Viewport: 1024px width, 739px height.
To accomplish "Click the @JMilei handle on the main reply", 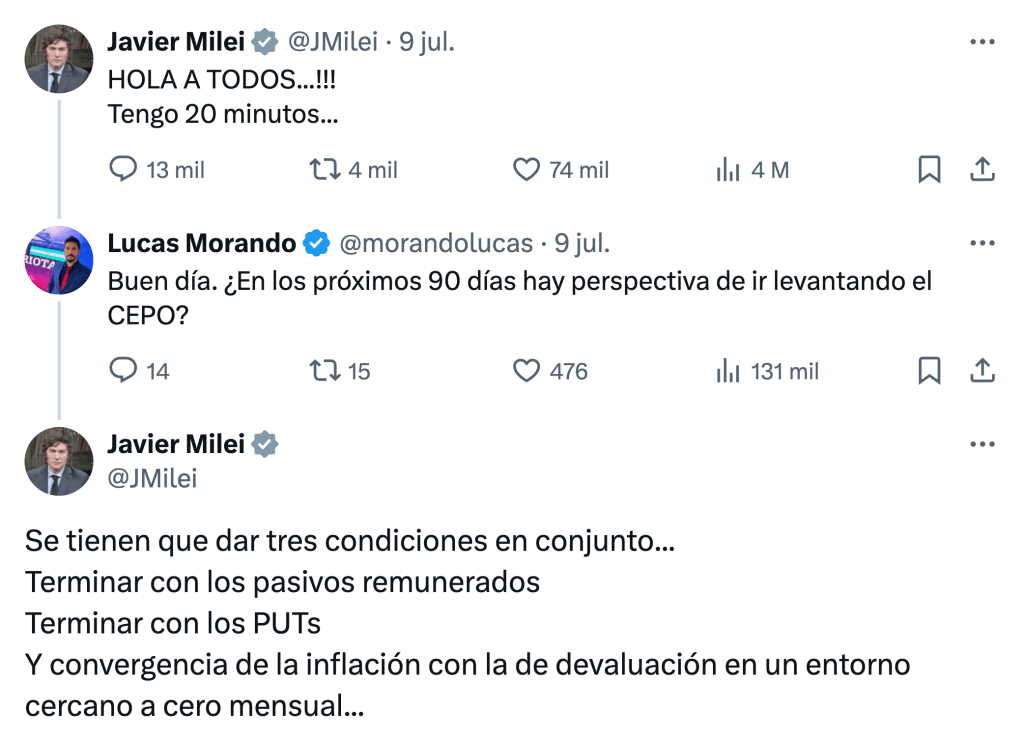I will click(x=152, y=479).
